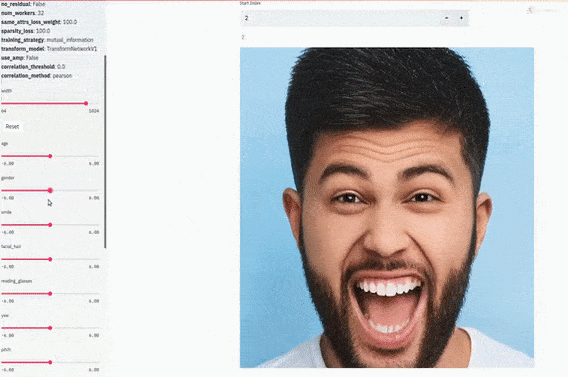Click the 'no_residual: False' text

coord(23,4)
